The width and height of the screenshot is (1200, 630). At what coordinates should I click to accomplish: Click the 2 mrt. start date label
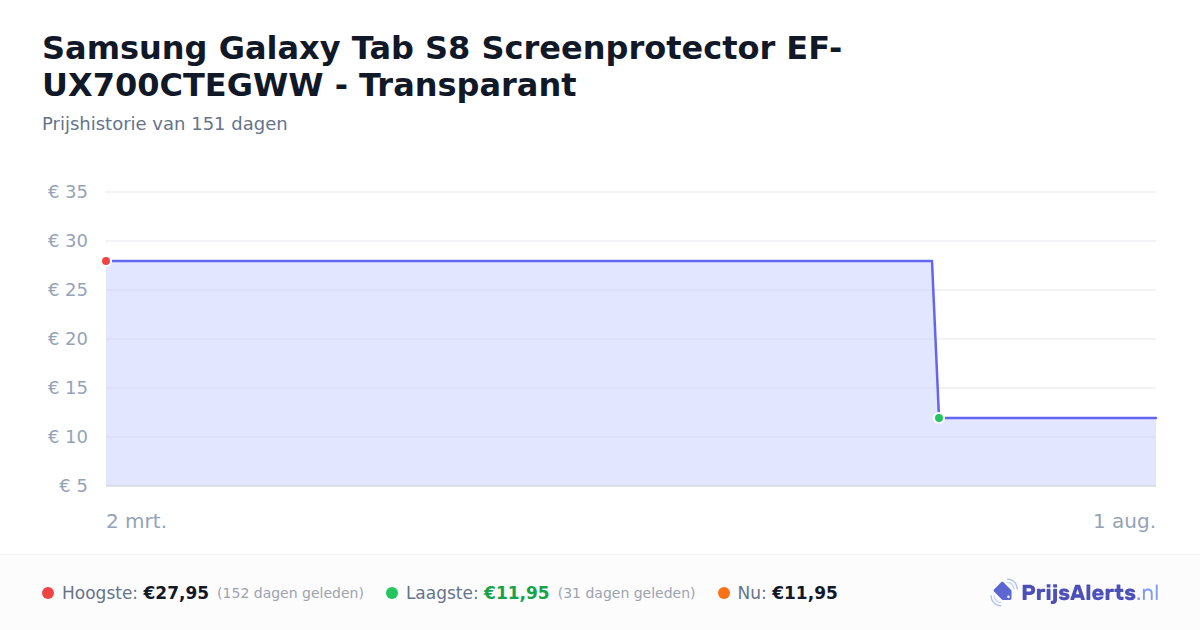[x=137, y=521]
